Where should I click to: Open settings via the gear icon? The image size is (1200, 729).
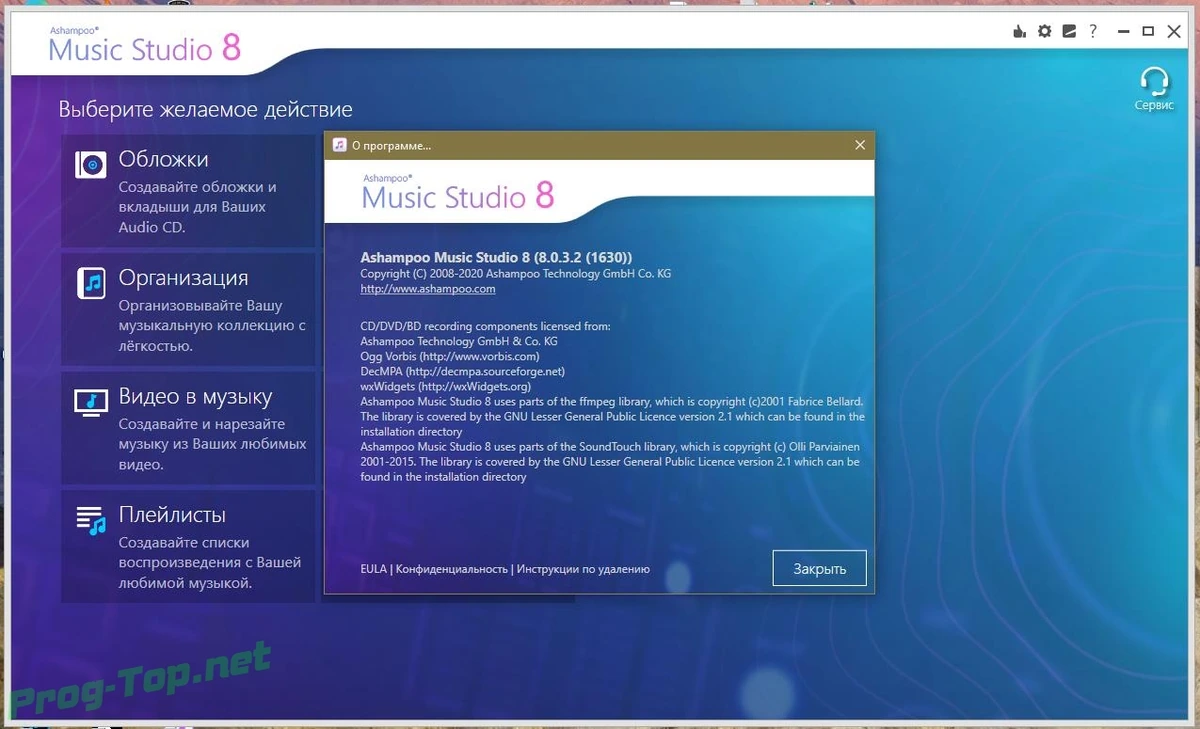[1045, 31]
